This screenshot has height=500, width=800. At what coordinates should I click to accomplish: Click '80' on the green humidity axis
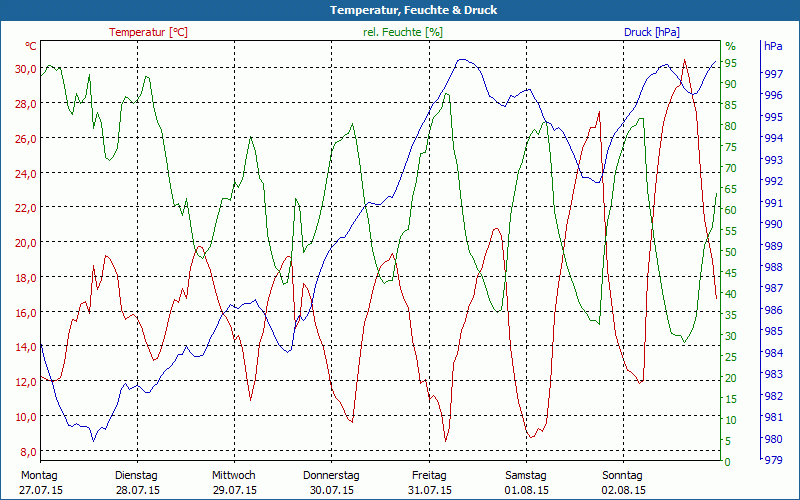(x=731, y=126)
